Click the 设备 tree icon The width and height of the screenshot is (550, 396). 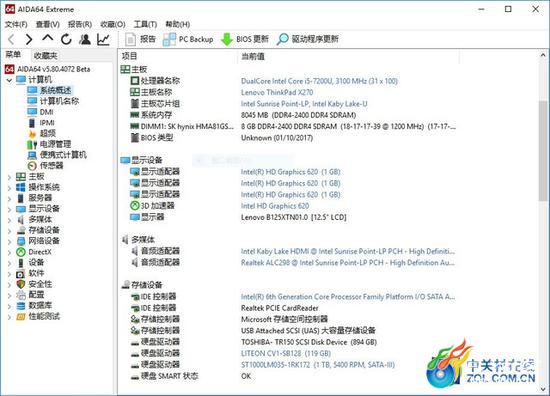pos(21,263)
